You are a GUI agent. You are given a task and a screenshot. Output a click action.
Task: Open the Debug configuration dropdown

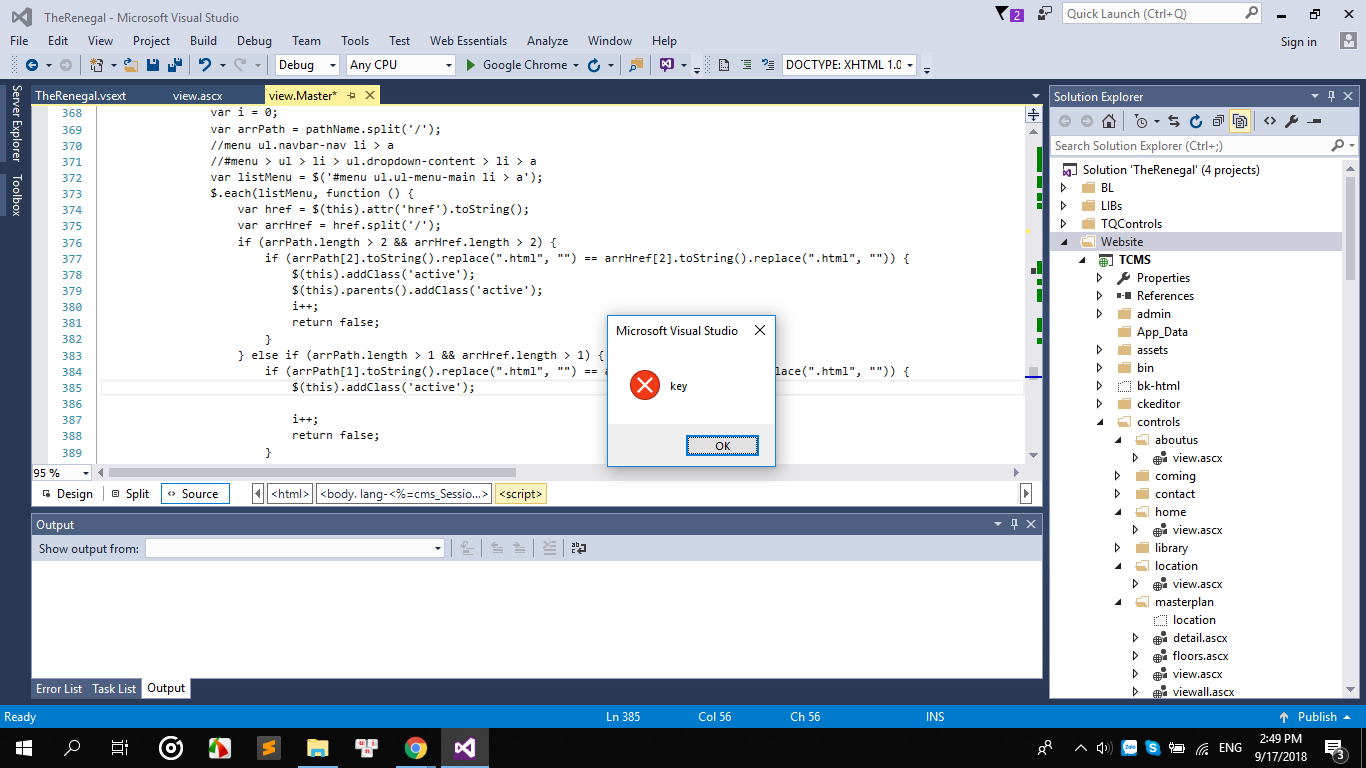click(x=309, y=65)
